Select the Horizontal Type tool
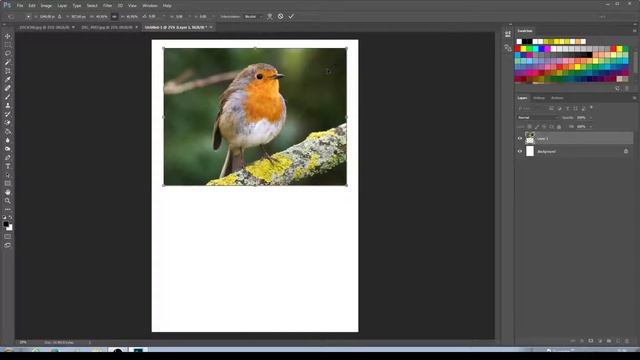The image size is (640, 360). (x=8, y=166)
